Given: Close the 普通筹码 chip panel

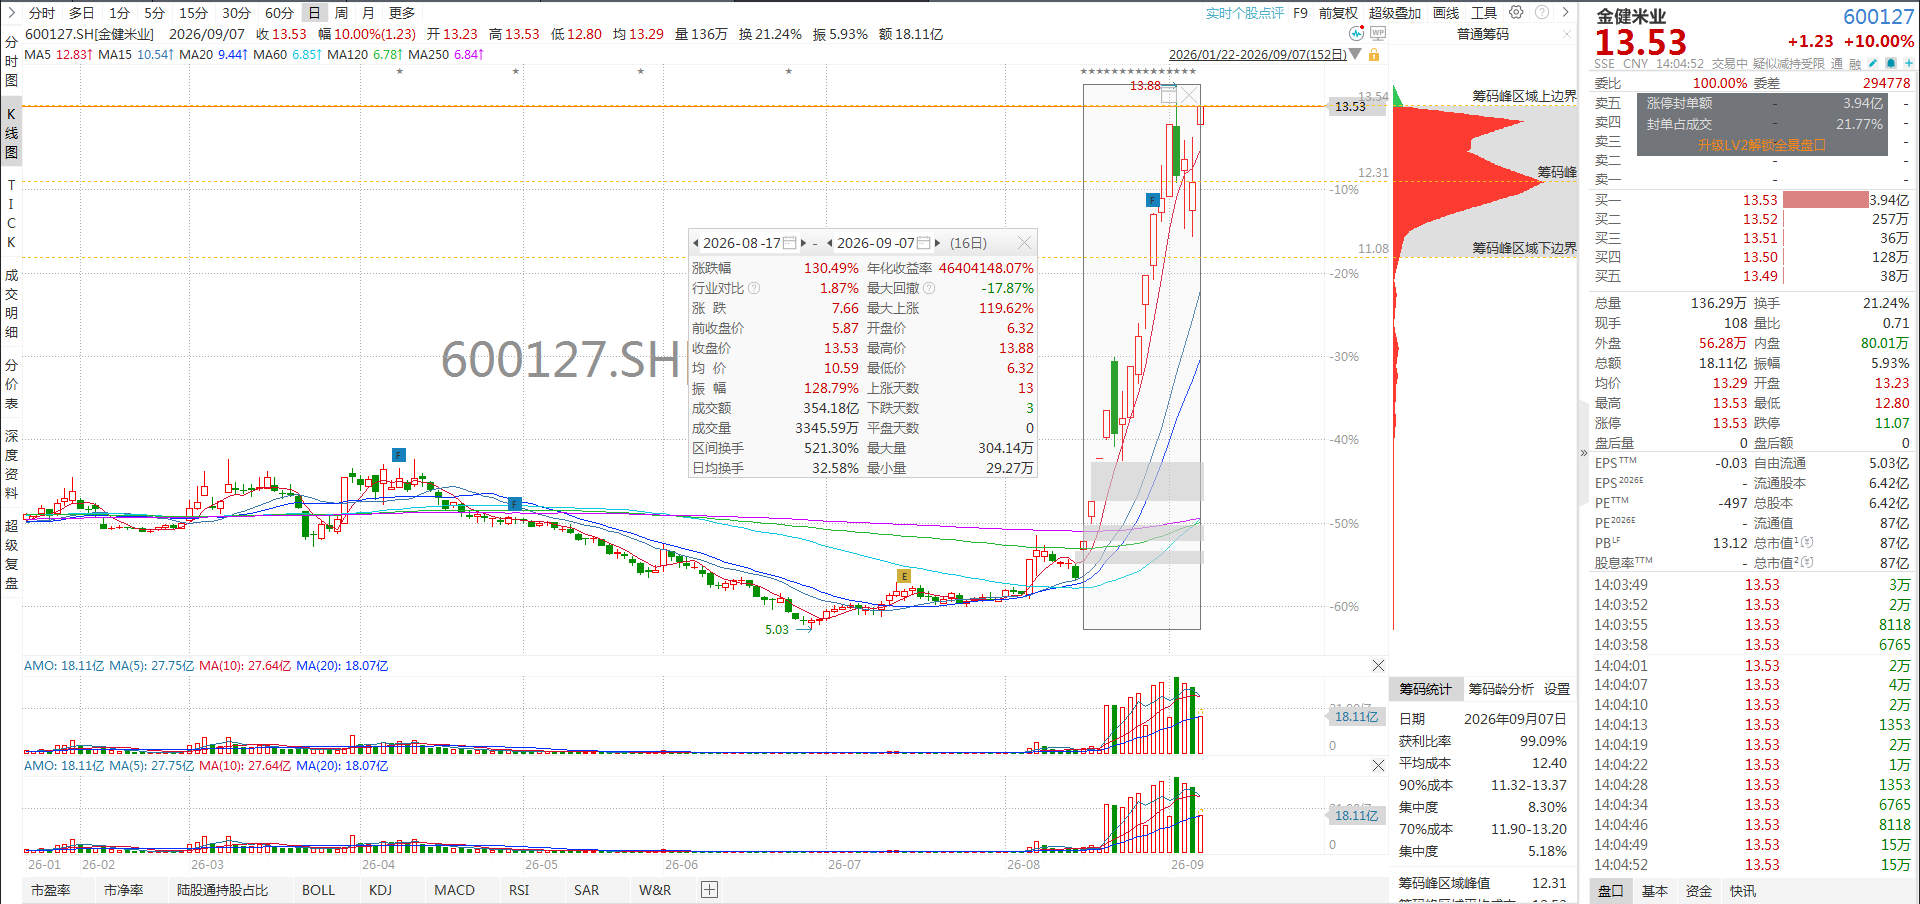Looking at the screenshot, I should tap(1567, 34).
